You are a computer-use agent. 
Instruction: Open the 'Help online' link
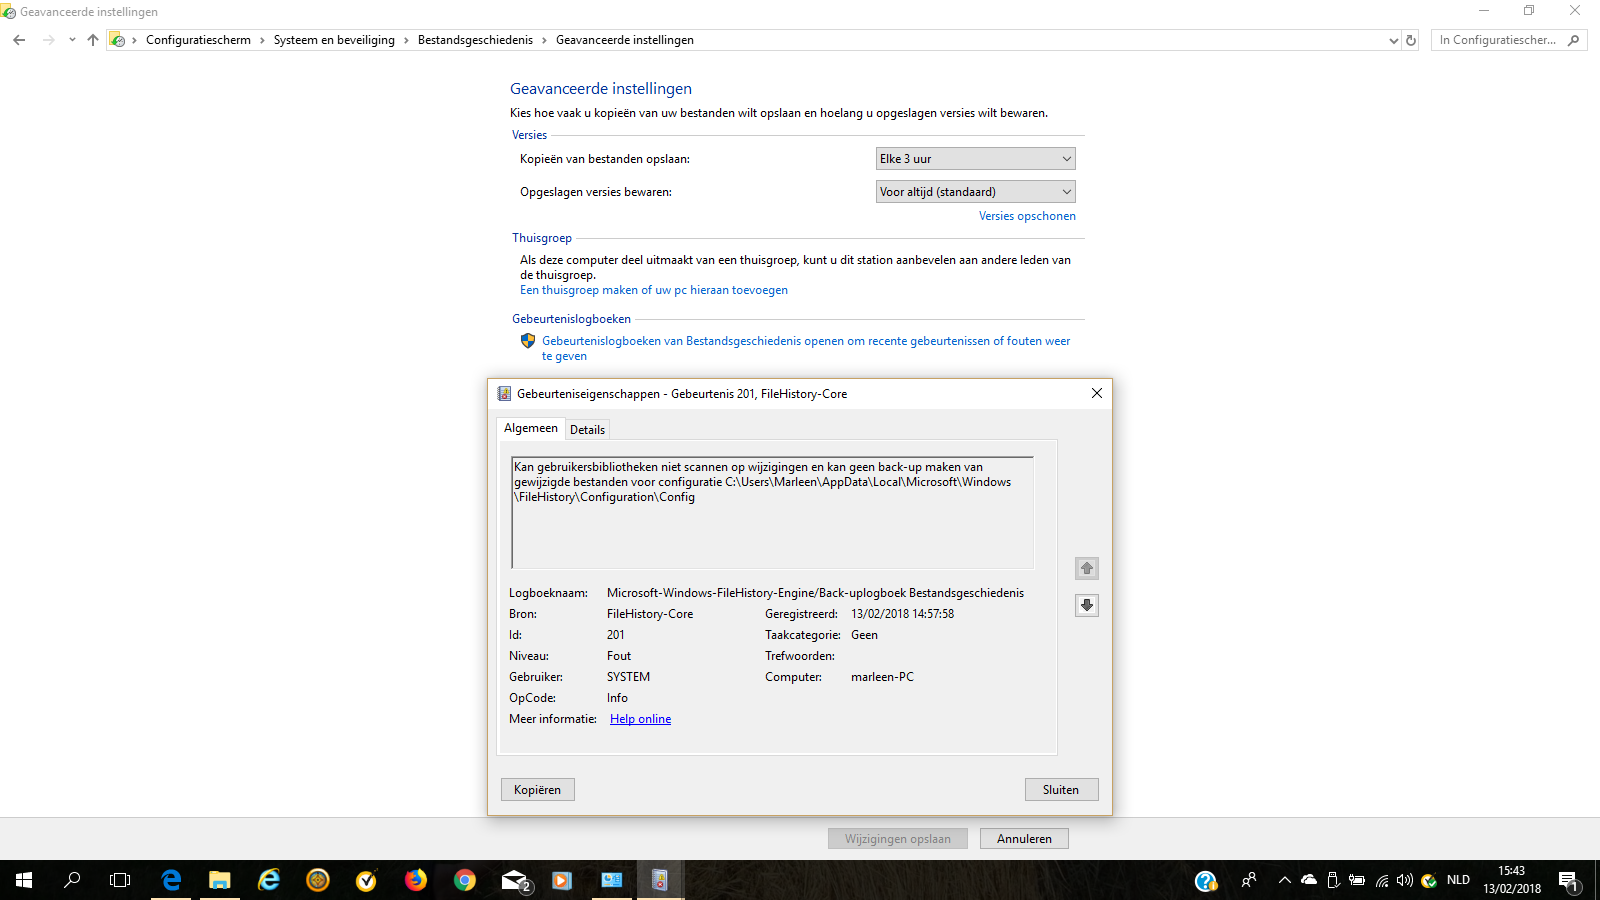(x=640, y=719)
